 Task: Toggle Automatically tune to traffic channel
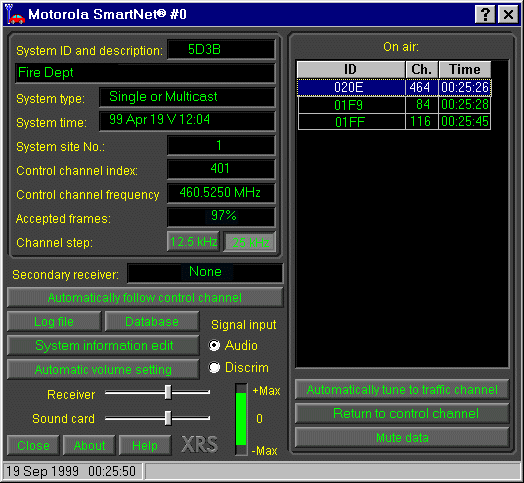[x=402, y=389]
